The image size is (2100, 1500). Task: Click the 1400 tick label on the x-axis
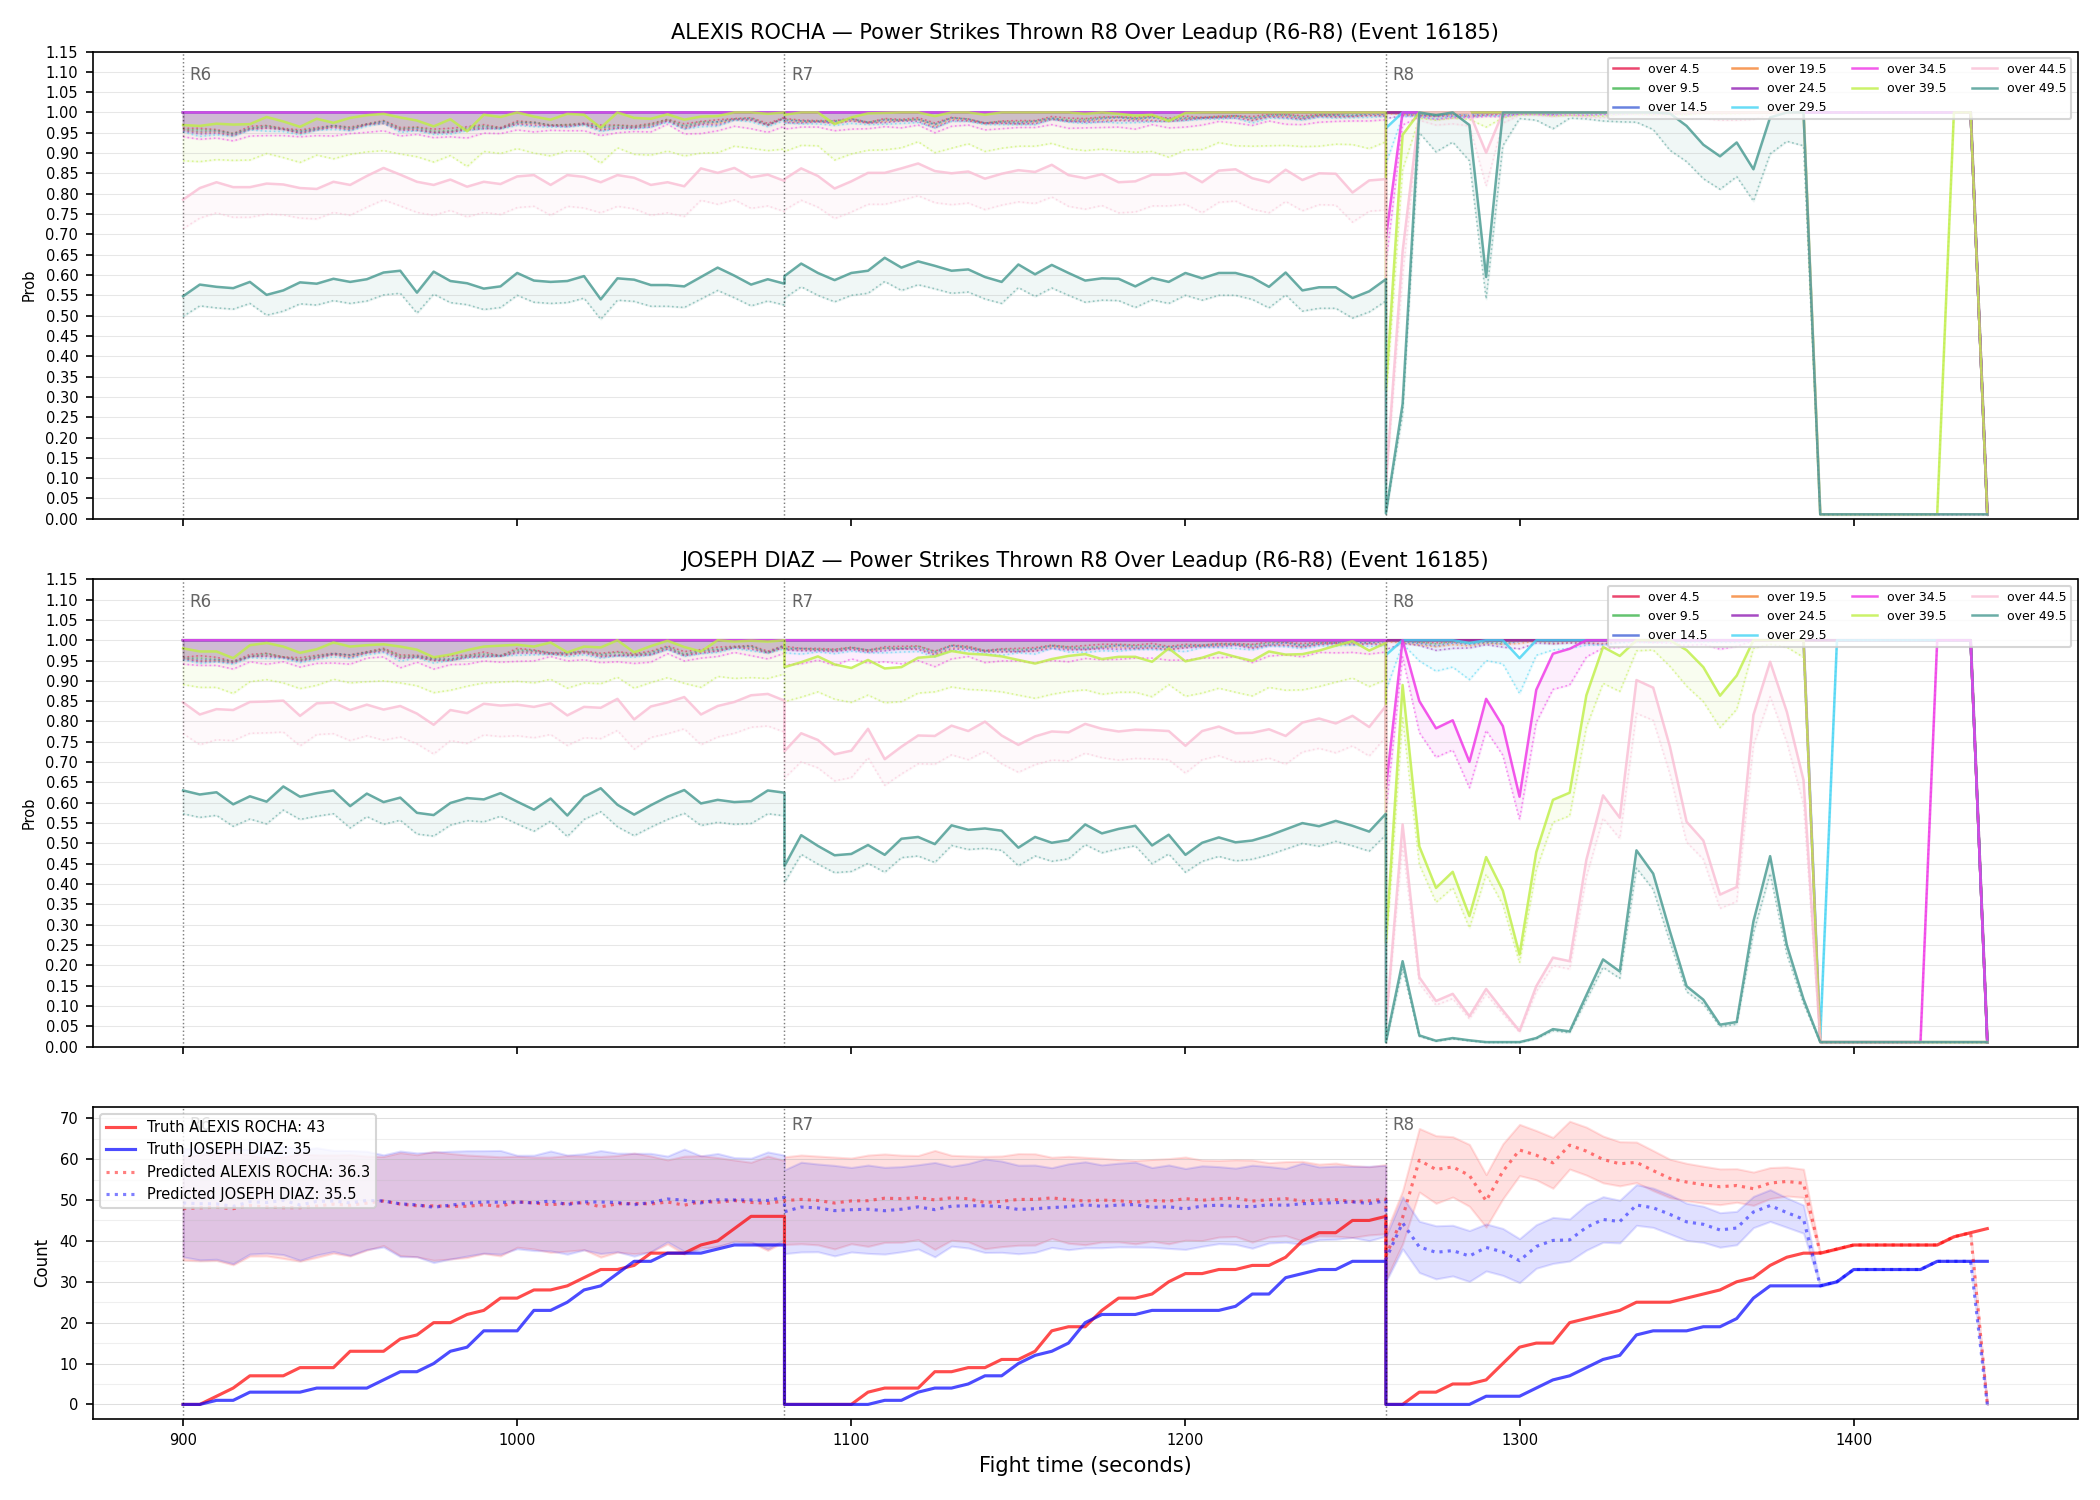pyautogui.click(x=1854, y=1440)
